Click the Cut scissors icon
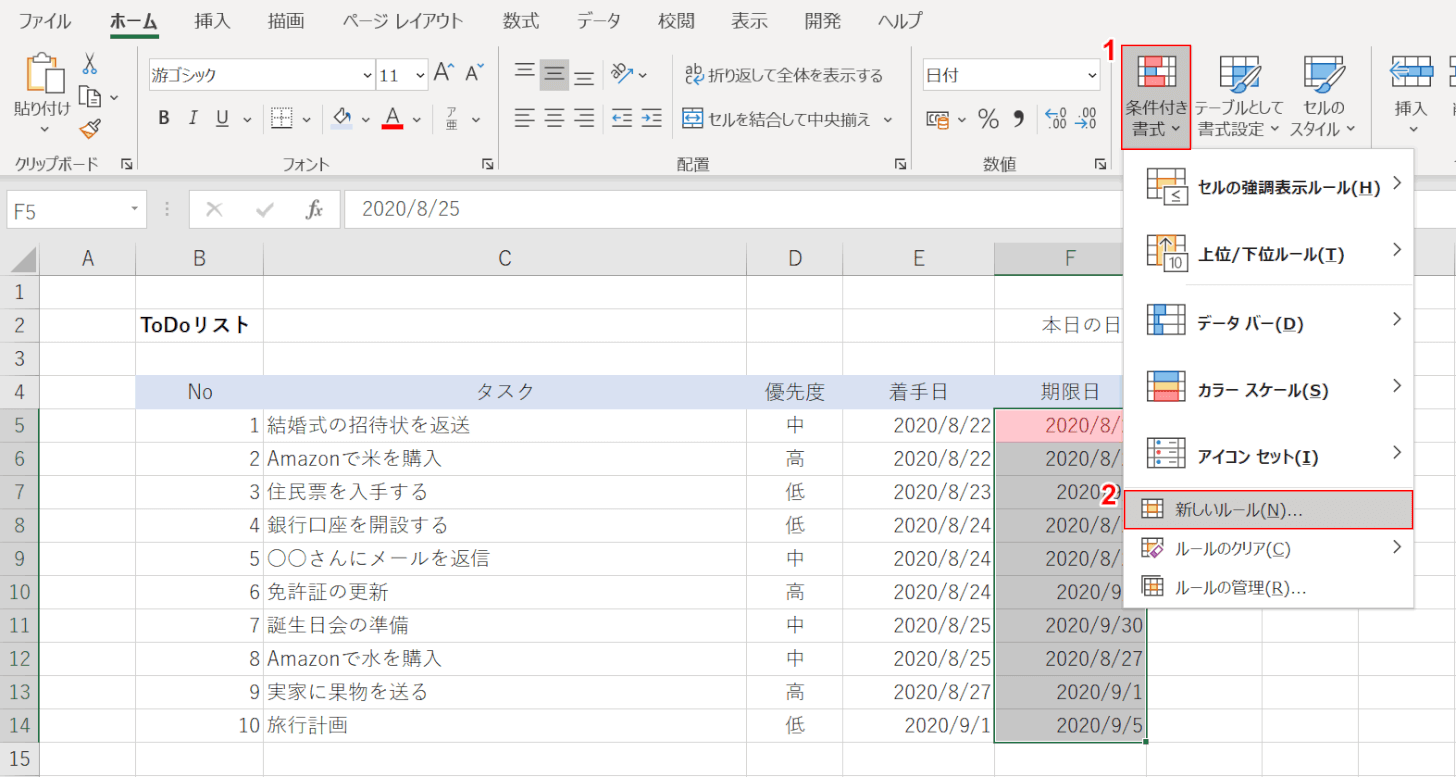 90,64
